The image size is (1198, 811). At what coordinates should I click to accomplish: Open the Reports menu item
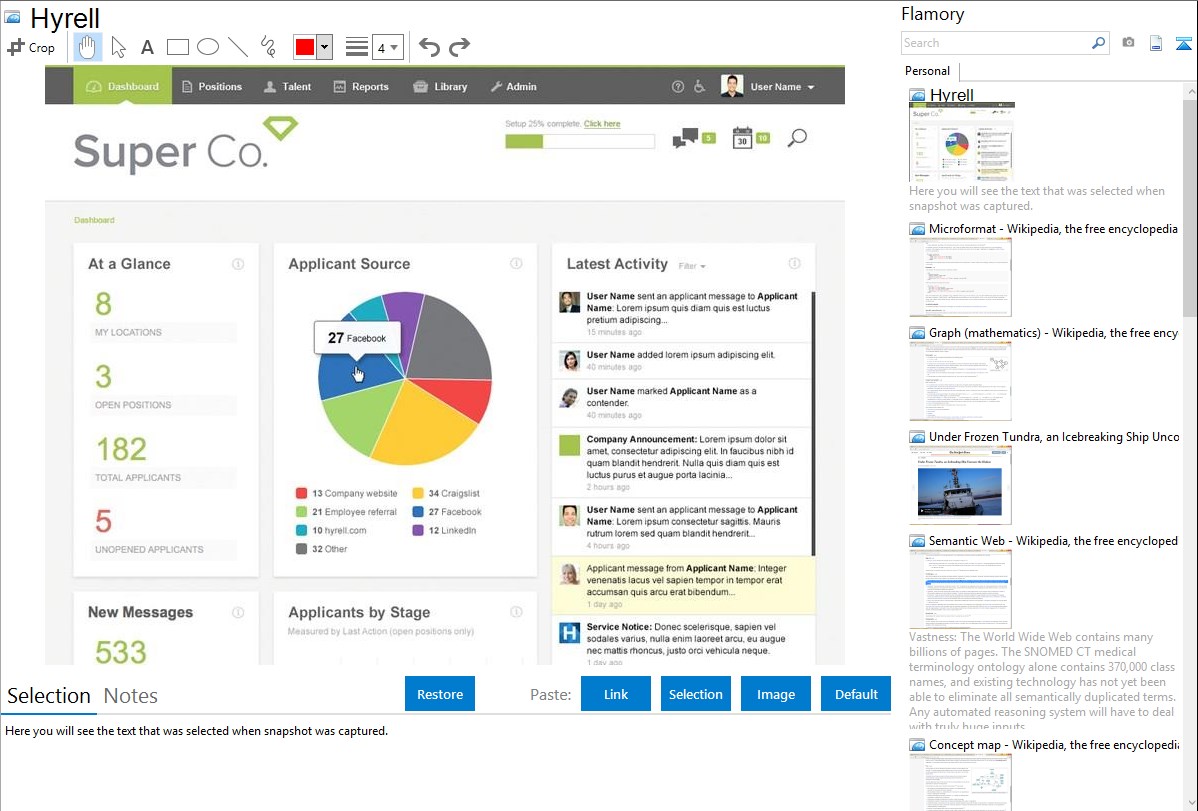click(361, 86)
